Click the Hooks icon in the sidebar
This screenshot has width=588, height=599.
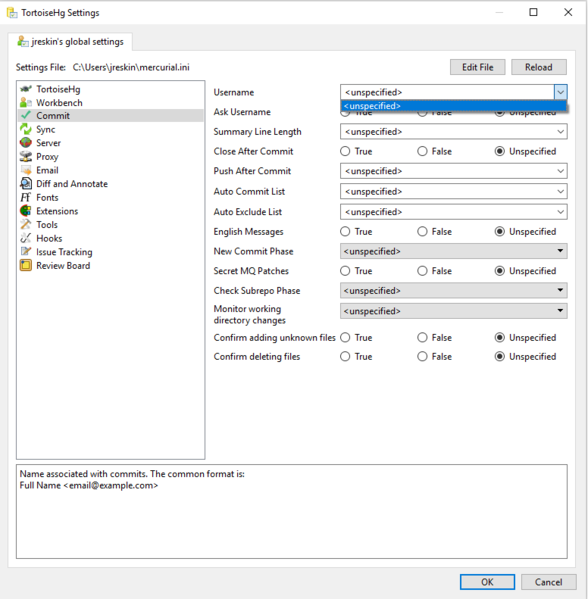[x=26, y=238]
